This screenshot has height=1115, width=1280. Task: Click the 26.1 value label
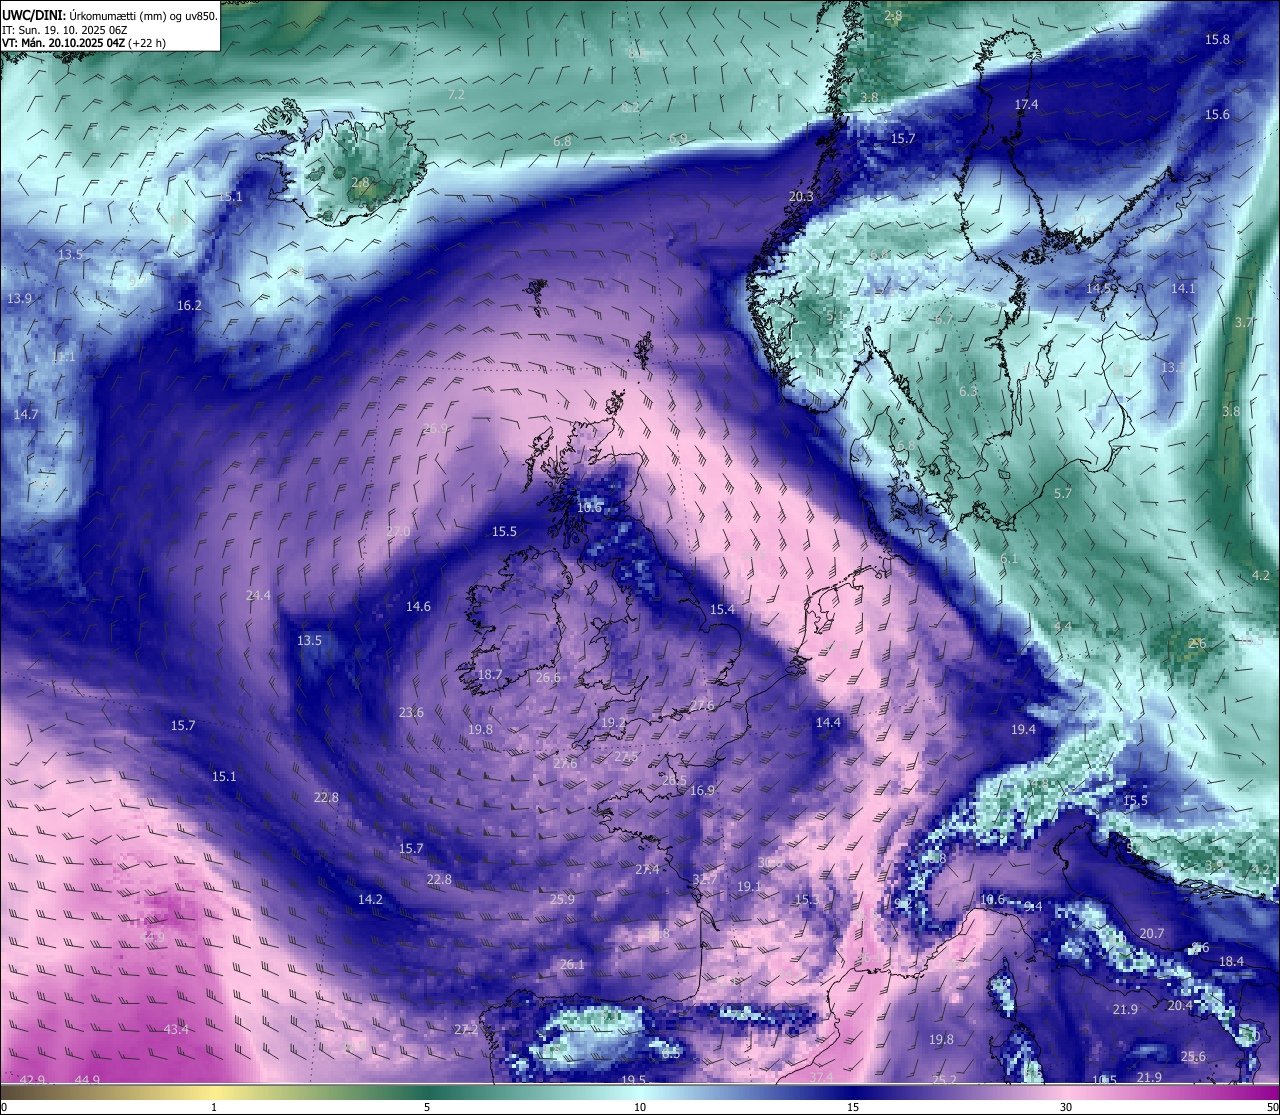coord(571,965)
